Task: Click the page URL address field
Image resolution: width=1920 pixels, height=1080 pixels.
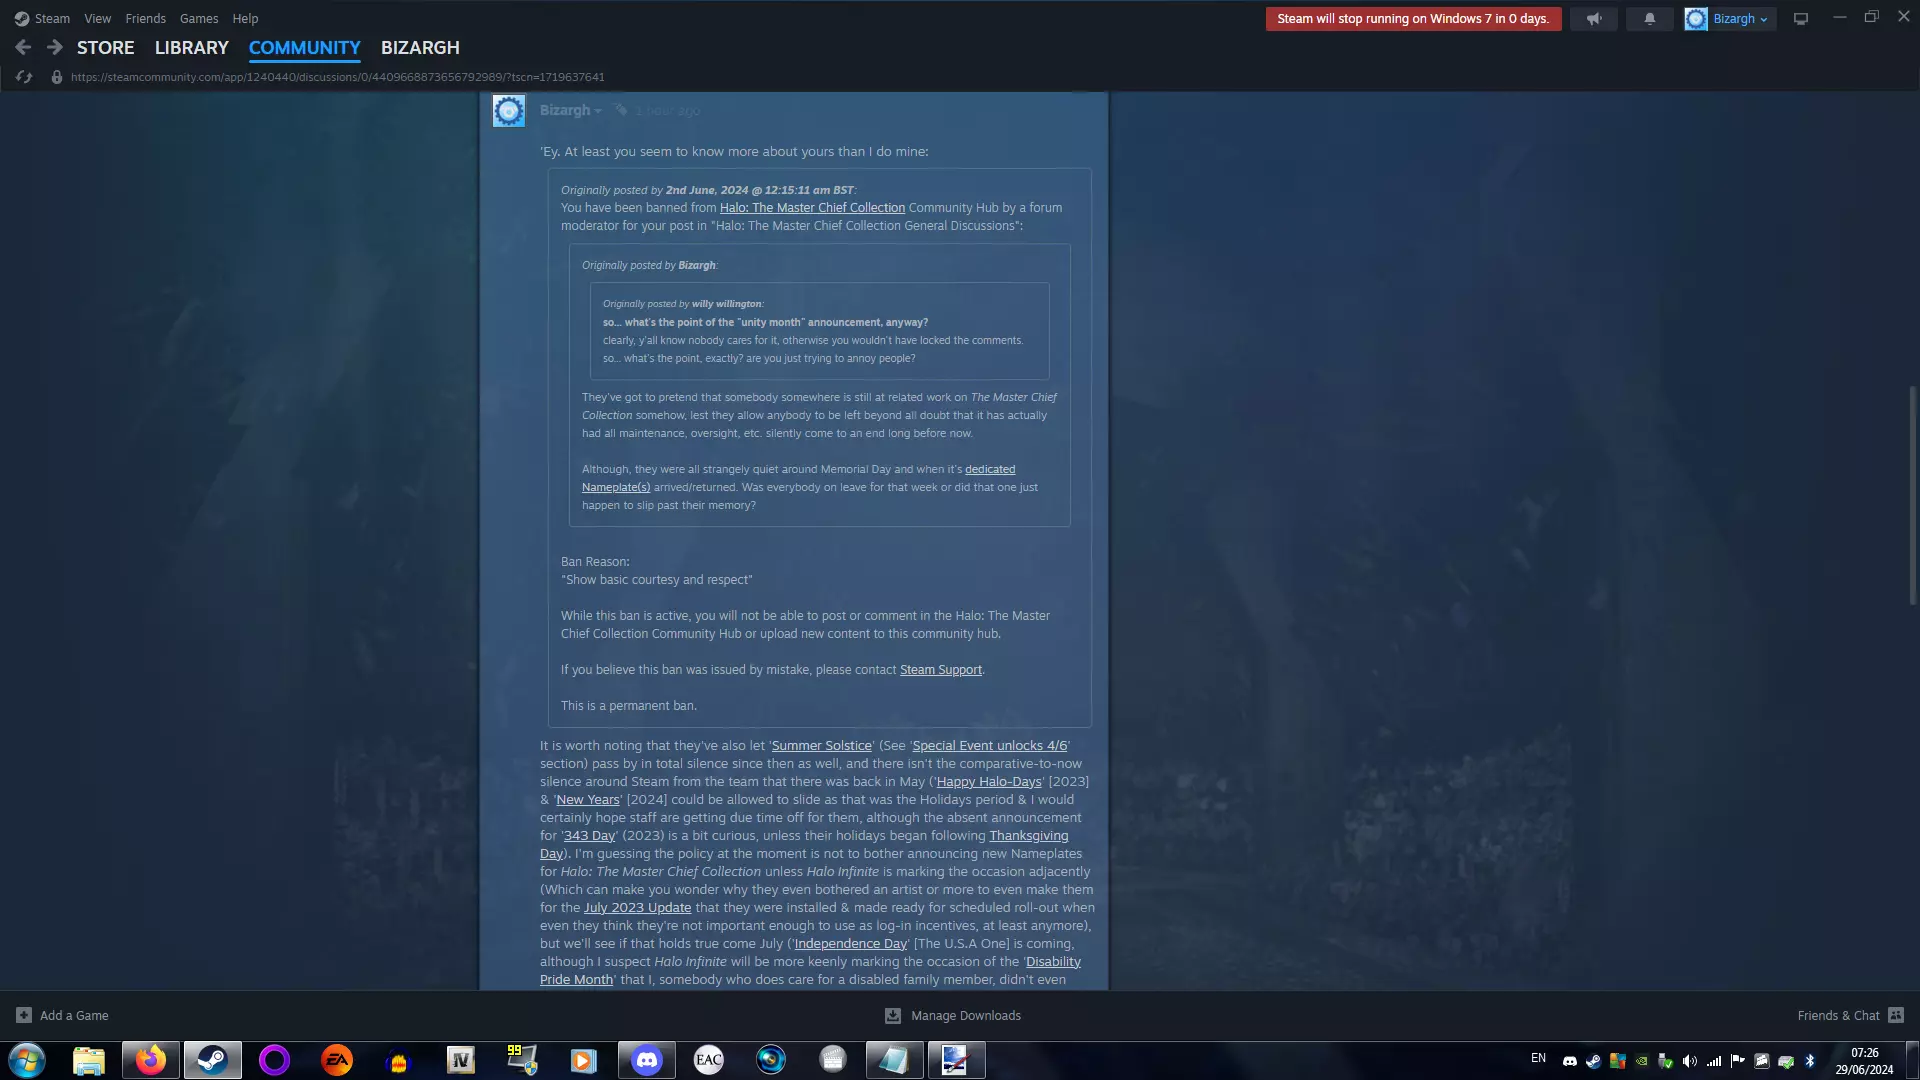Action: click(x=337, y=77)
